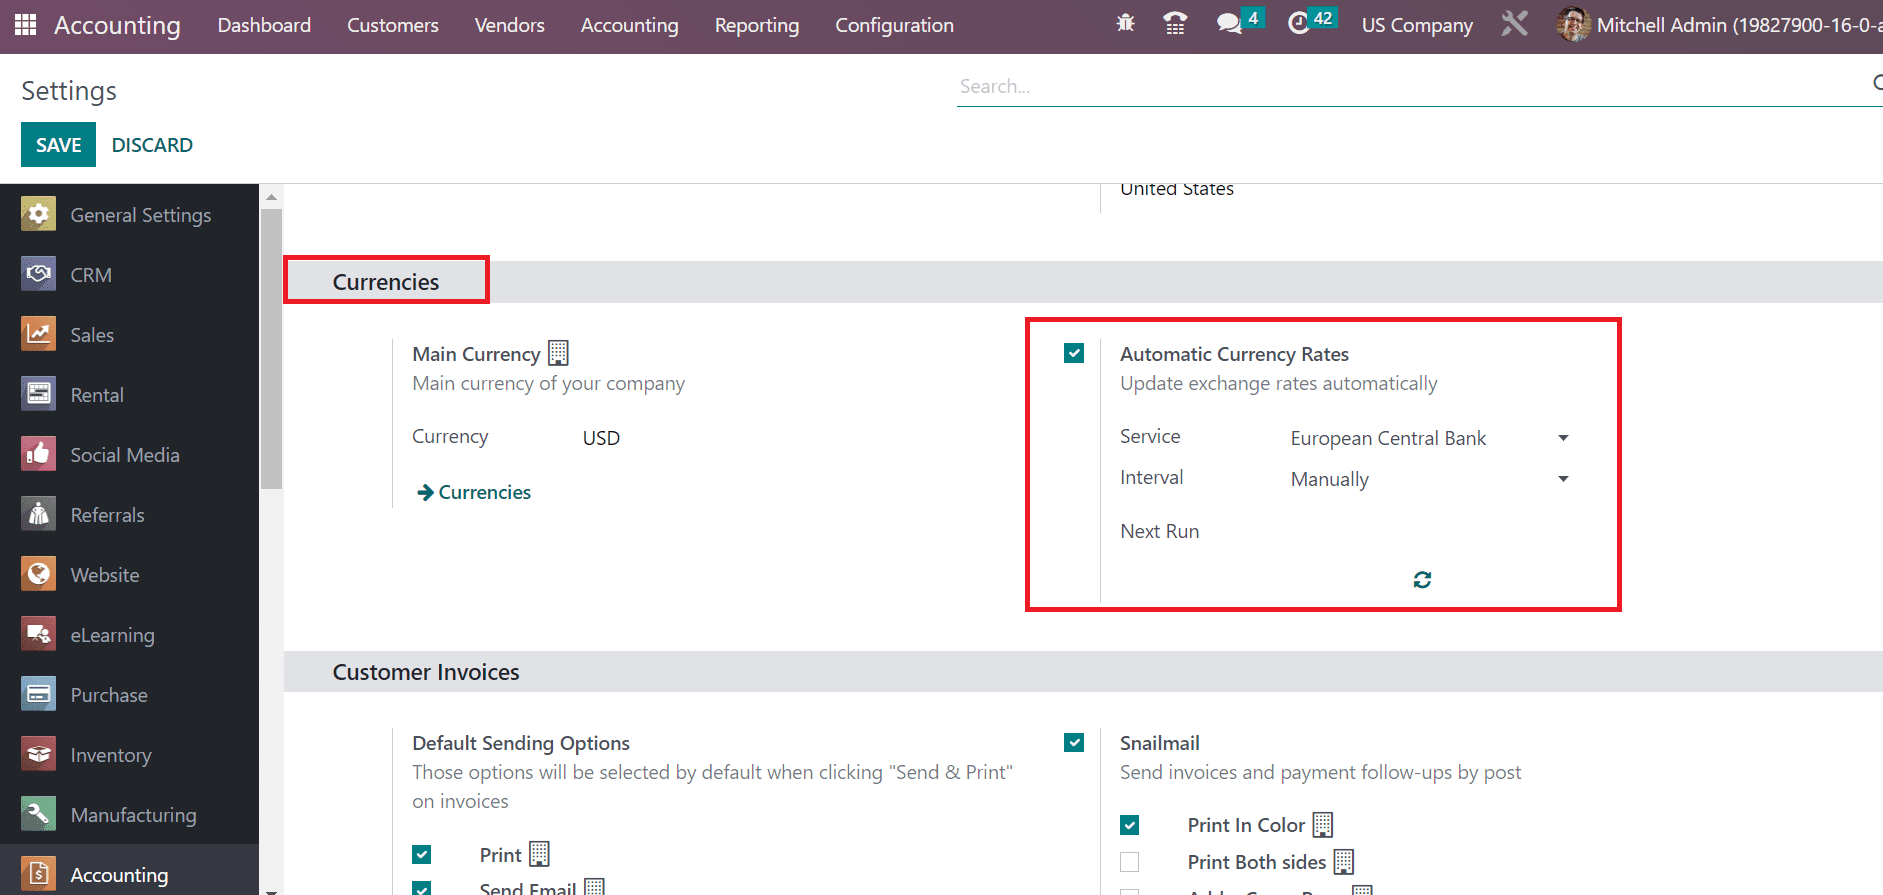
Task: Click the USD currency field
Action: tap(601, 438)
